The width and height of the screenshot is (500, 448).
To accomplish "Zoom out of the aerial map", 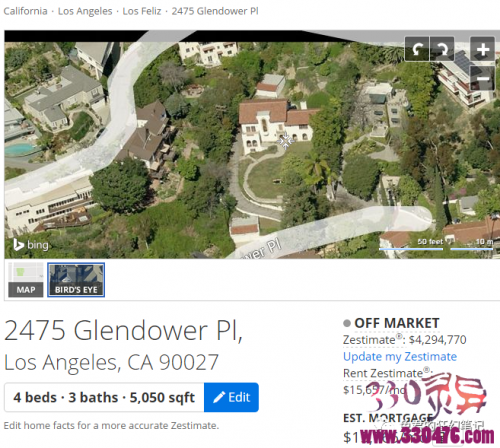I will coord(482,78).
